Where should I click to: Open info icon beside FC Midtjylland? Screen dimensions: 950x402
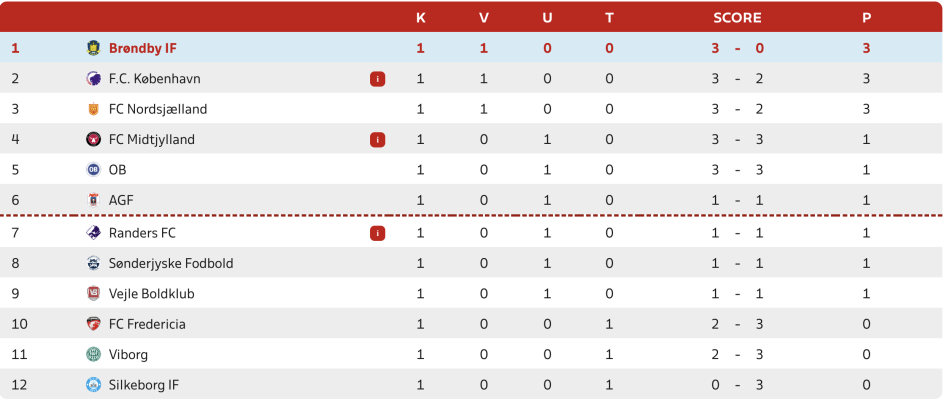pyautogui.click(x=377, y=140)
